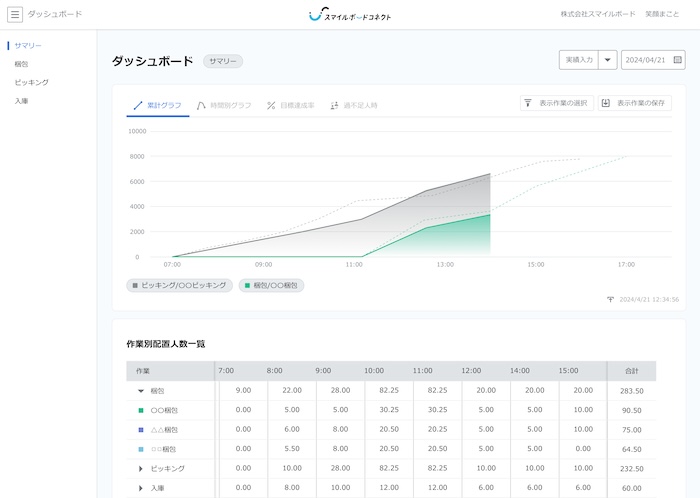Click the 2024/04/21 date input field
The width and height of the screenshot is (700, 498).
(645, 60)
